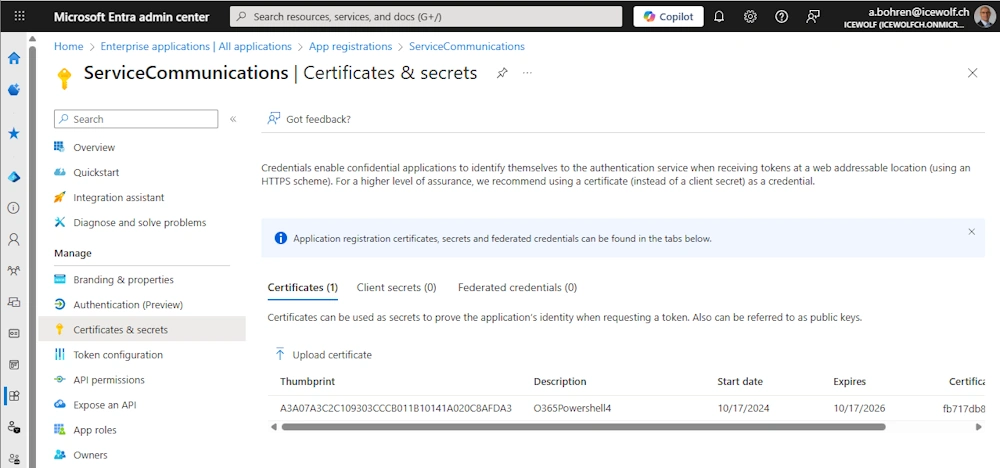The width and height of the screenshot is (1000, 468).
Task: Open Favorites star in left rail
Action: click(x=14, y=133)
